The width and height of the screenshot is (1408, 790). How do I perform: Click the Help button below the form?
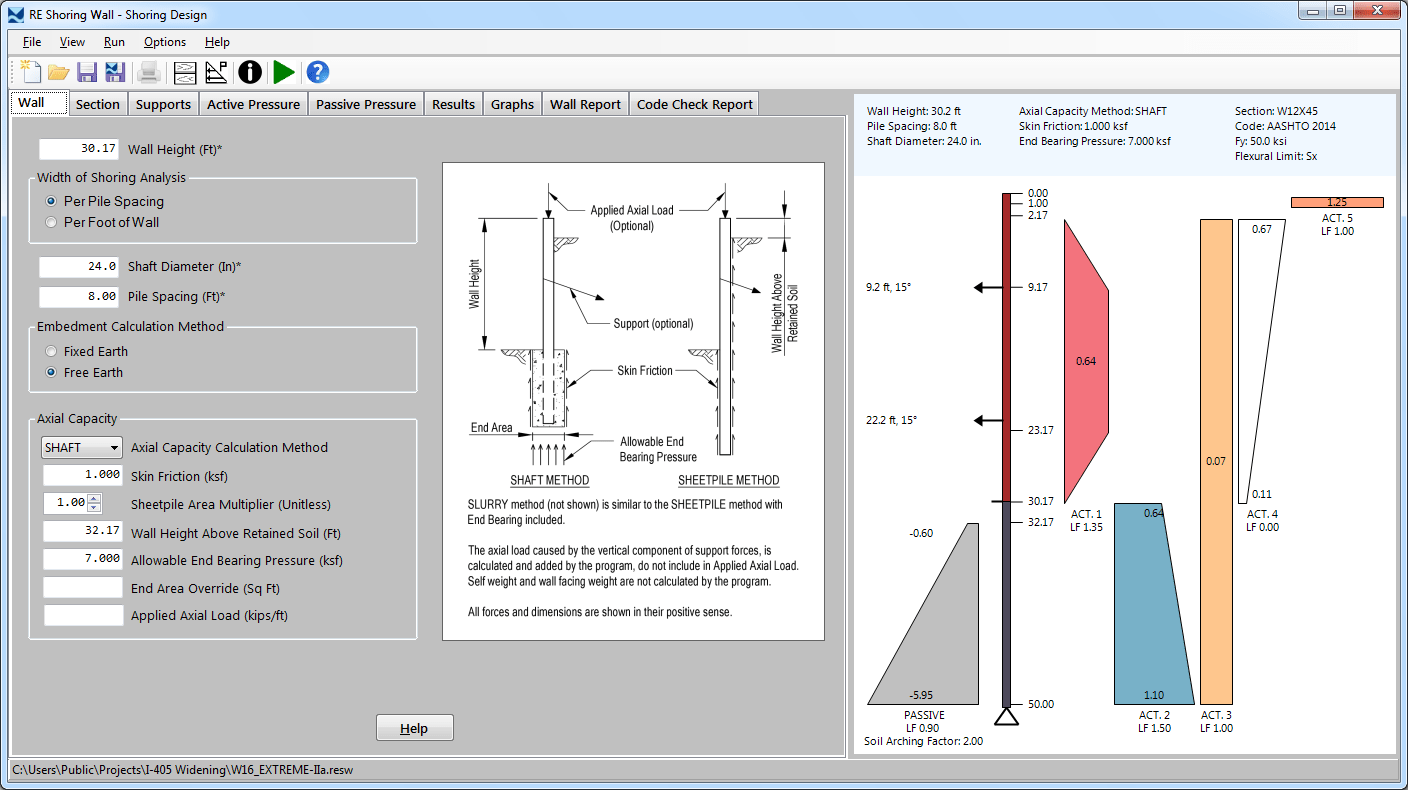click(414, 727)
